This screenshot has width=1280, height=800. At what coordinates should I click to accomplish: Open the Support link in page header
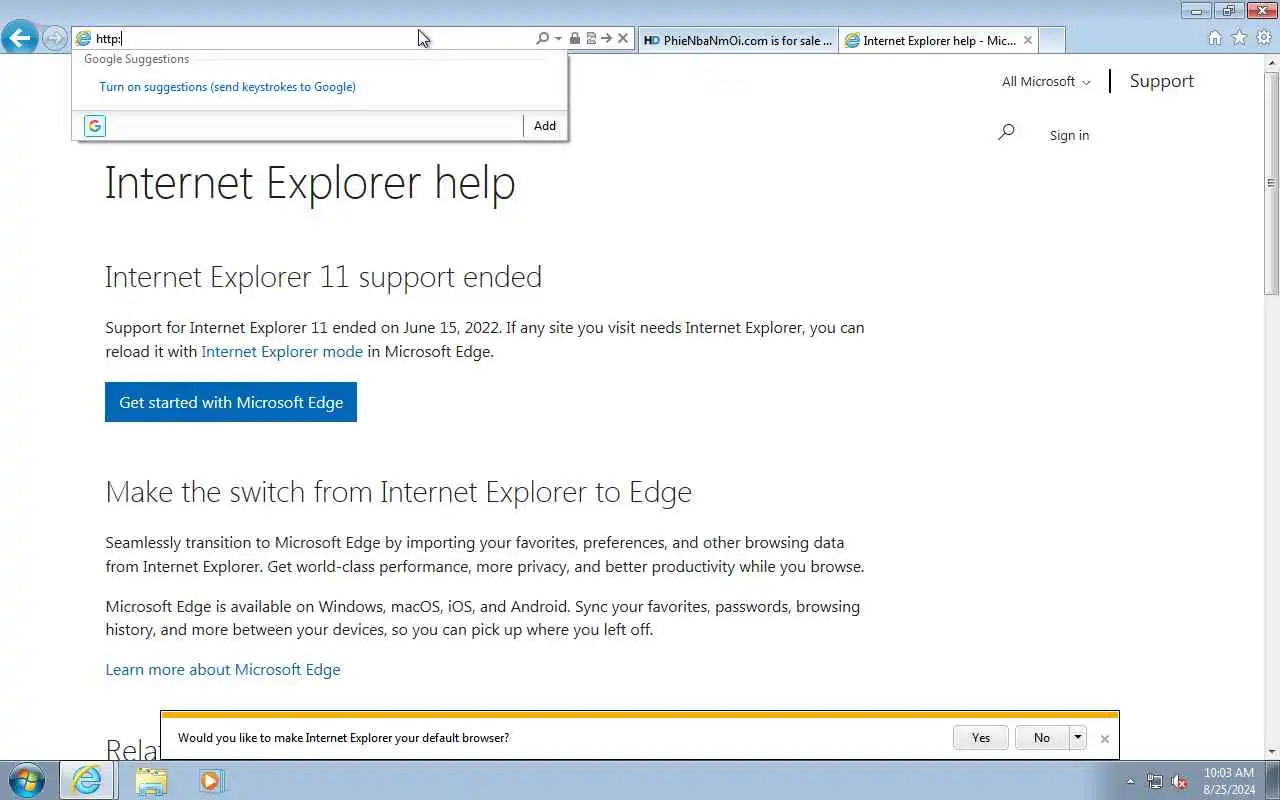[1161, 81]
